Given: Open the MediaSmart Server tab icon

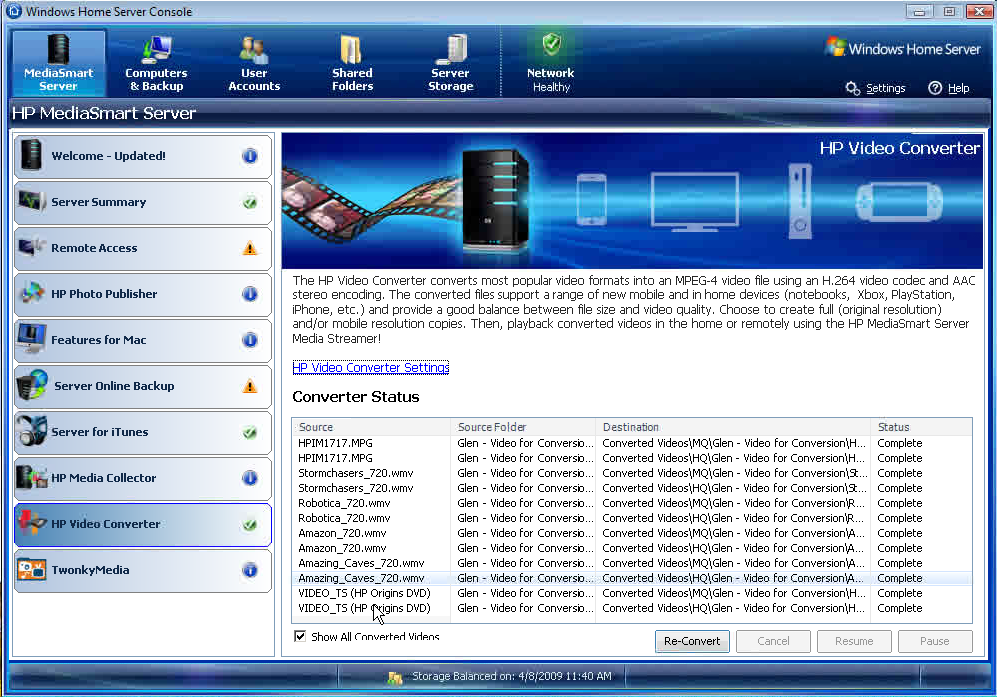Looking at the screenshot, I should tap(58, 48).
